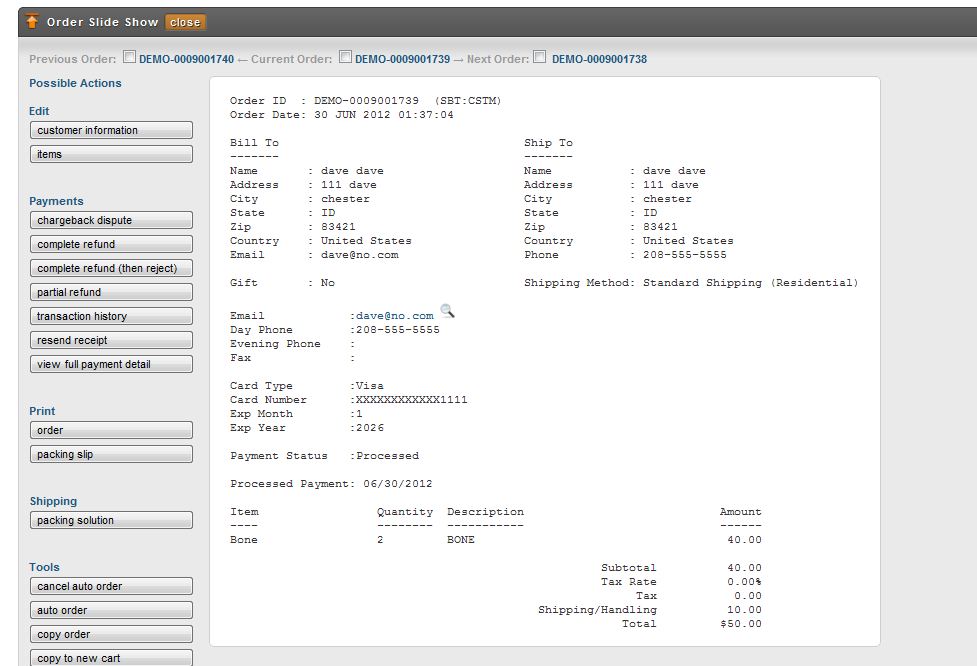Issue a complete refund

(x=112, y=244)
